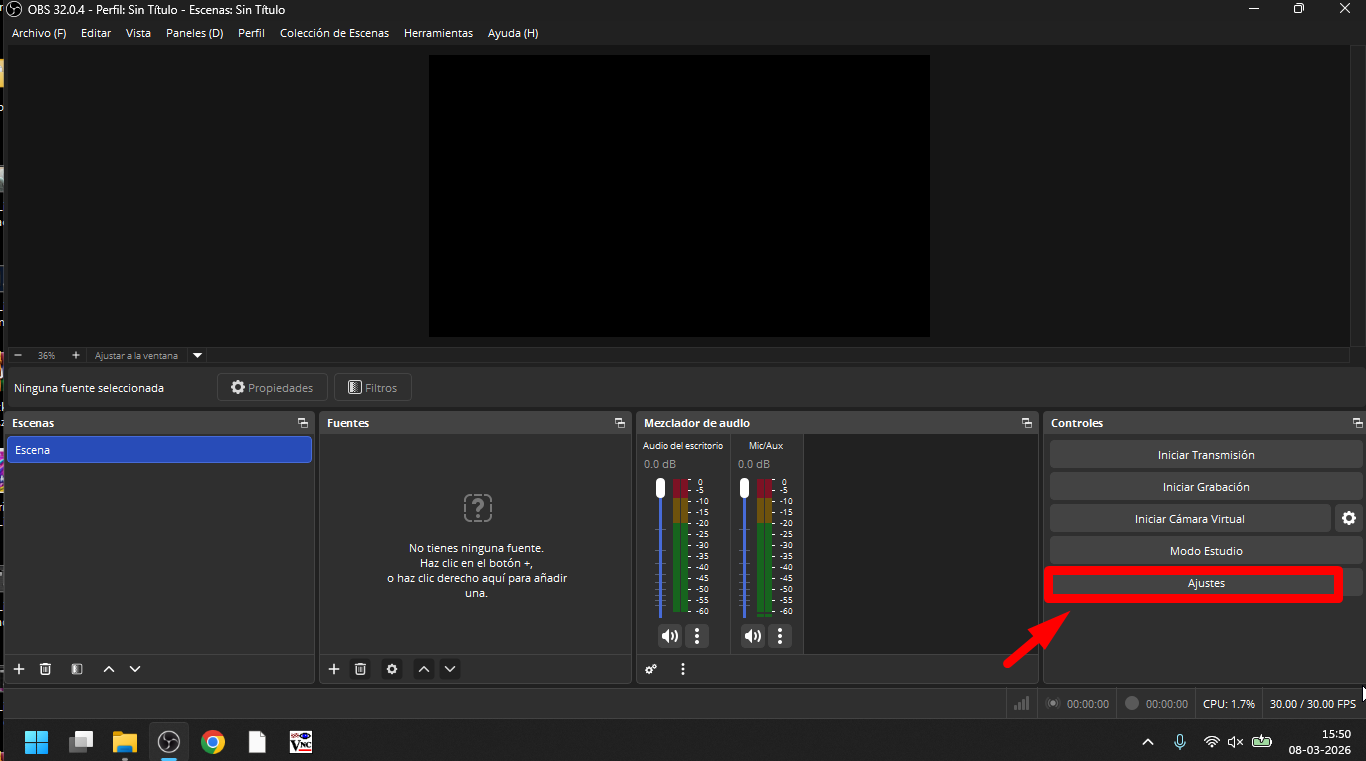The image size is (1366, 761).
Task: Add a new scene with plus icon
Action: (18, 669)
